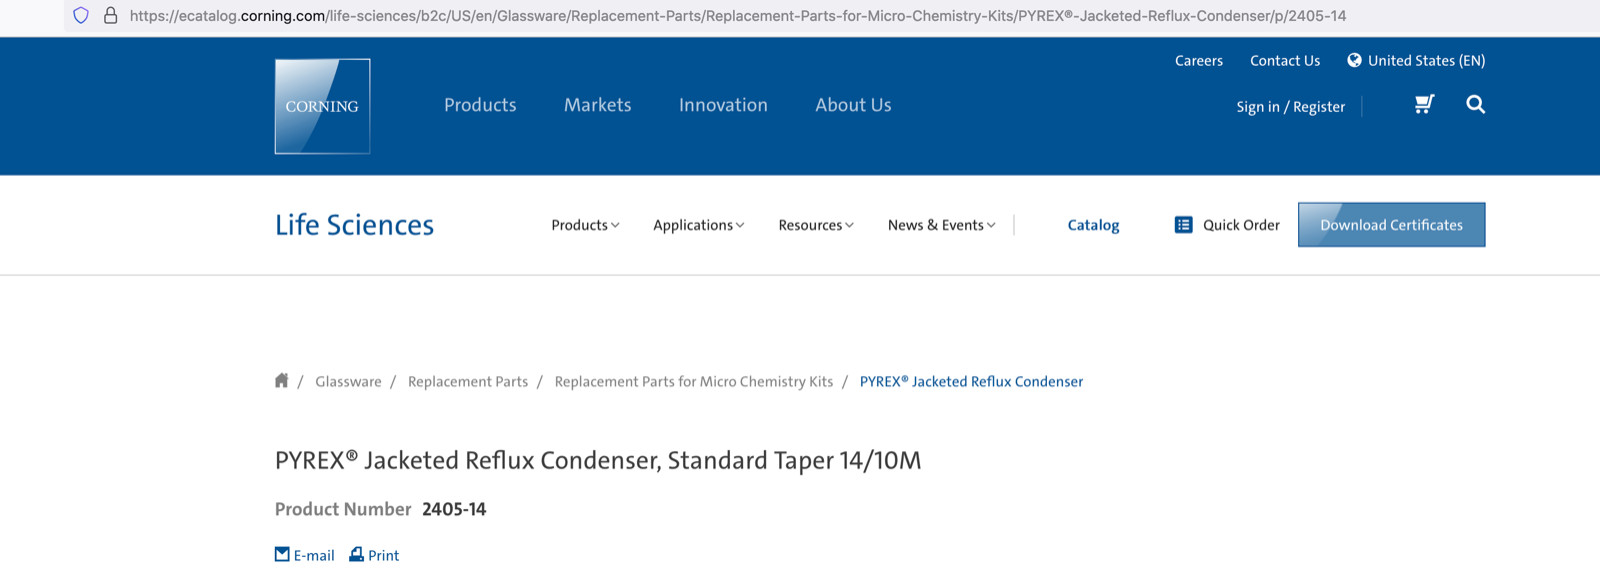Viewport: 1600px width, 582px height.
Task: Click the Life Sciences heading link
Action: point(354,225)
